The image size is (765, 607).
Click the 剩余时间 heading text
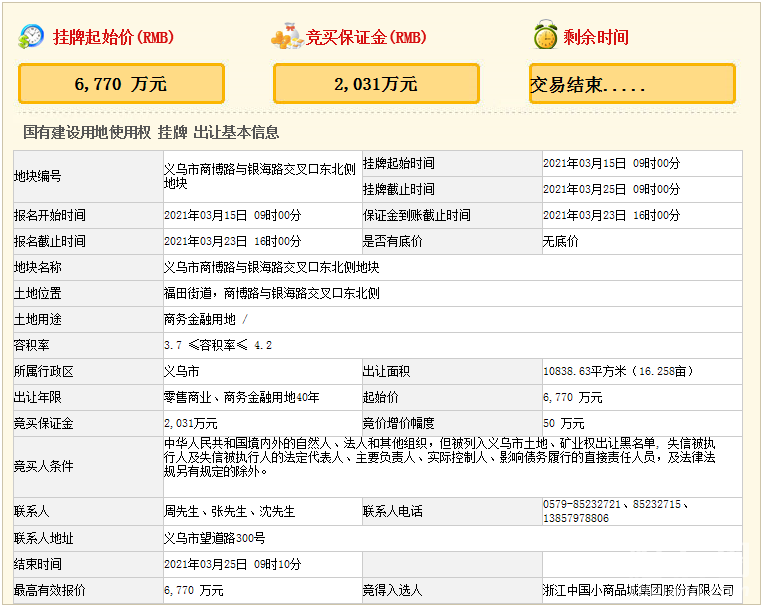point(596,38)
